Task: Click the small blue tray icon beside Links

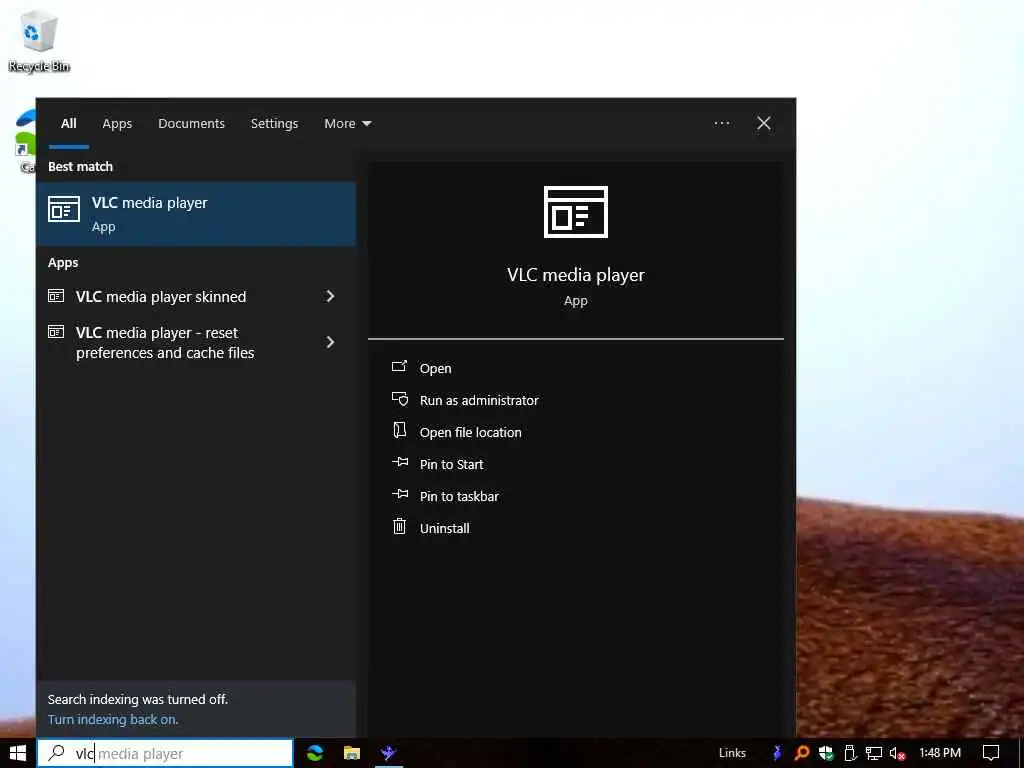Action: [776, 753]
